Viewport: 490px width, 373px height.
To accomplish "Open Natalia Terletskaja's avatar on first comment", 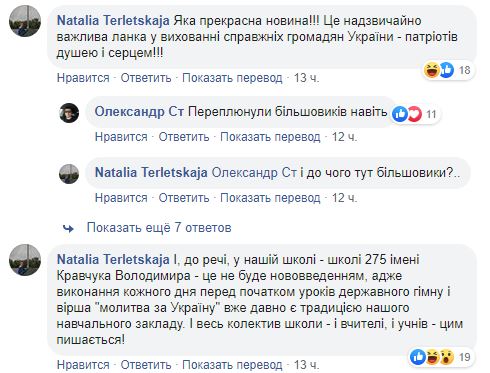I will 25,20.
